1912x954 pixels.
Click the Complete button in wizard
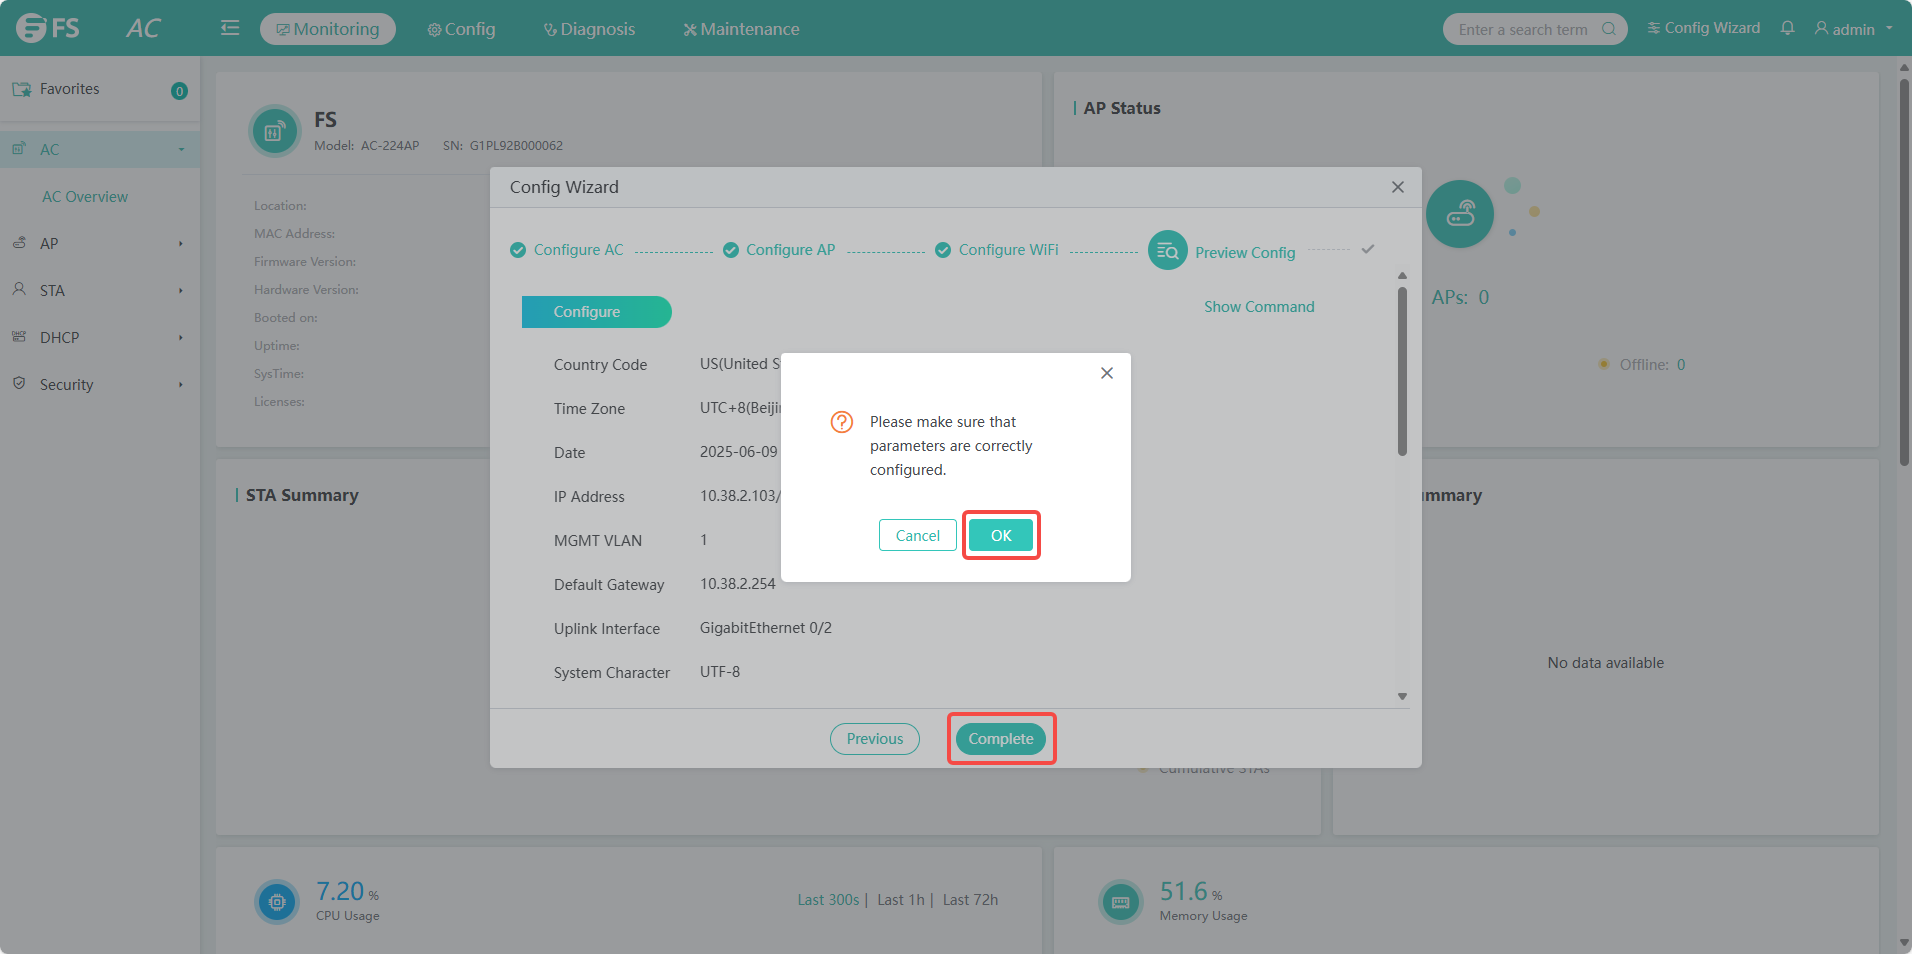(1001, 739)
